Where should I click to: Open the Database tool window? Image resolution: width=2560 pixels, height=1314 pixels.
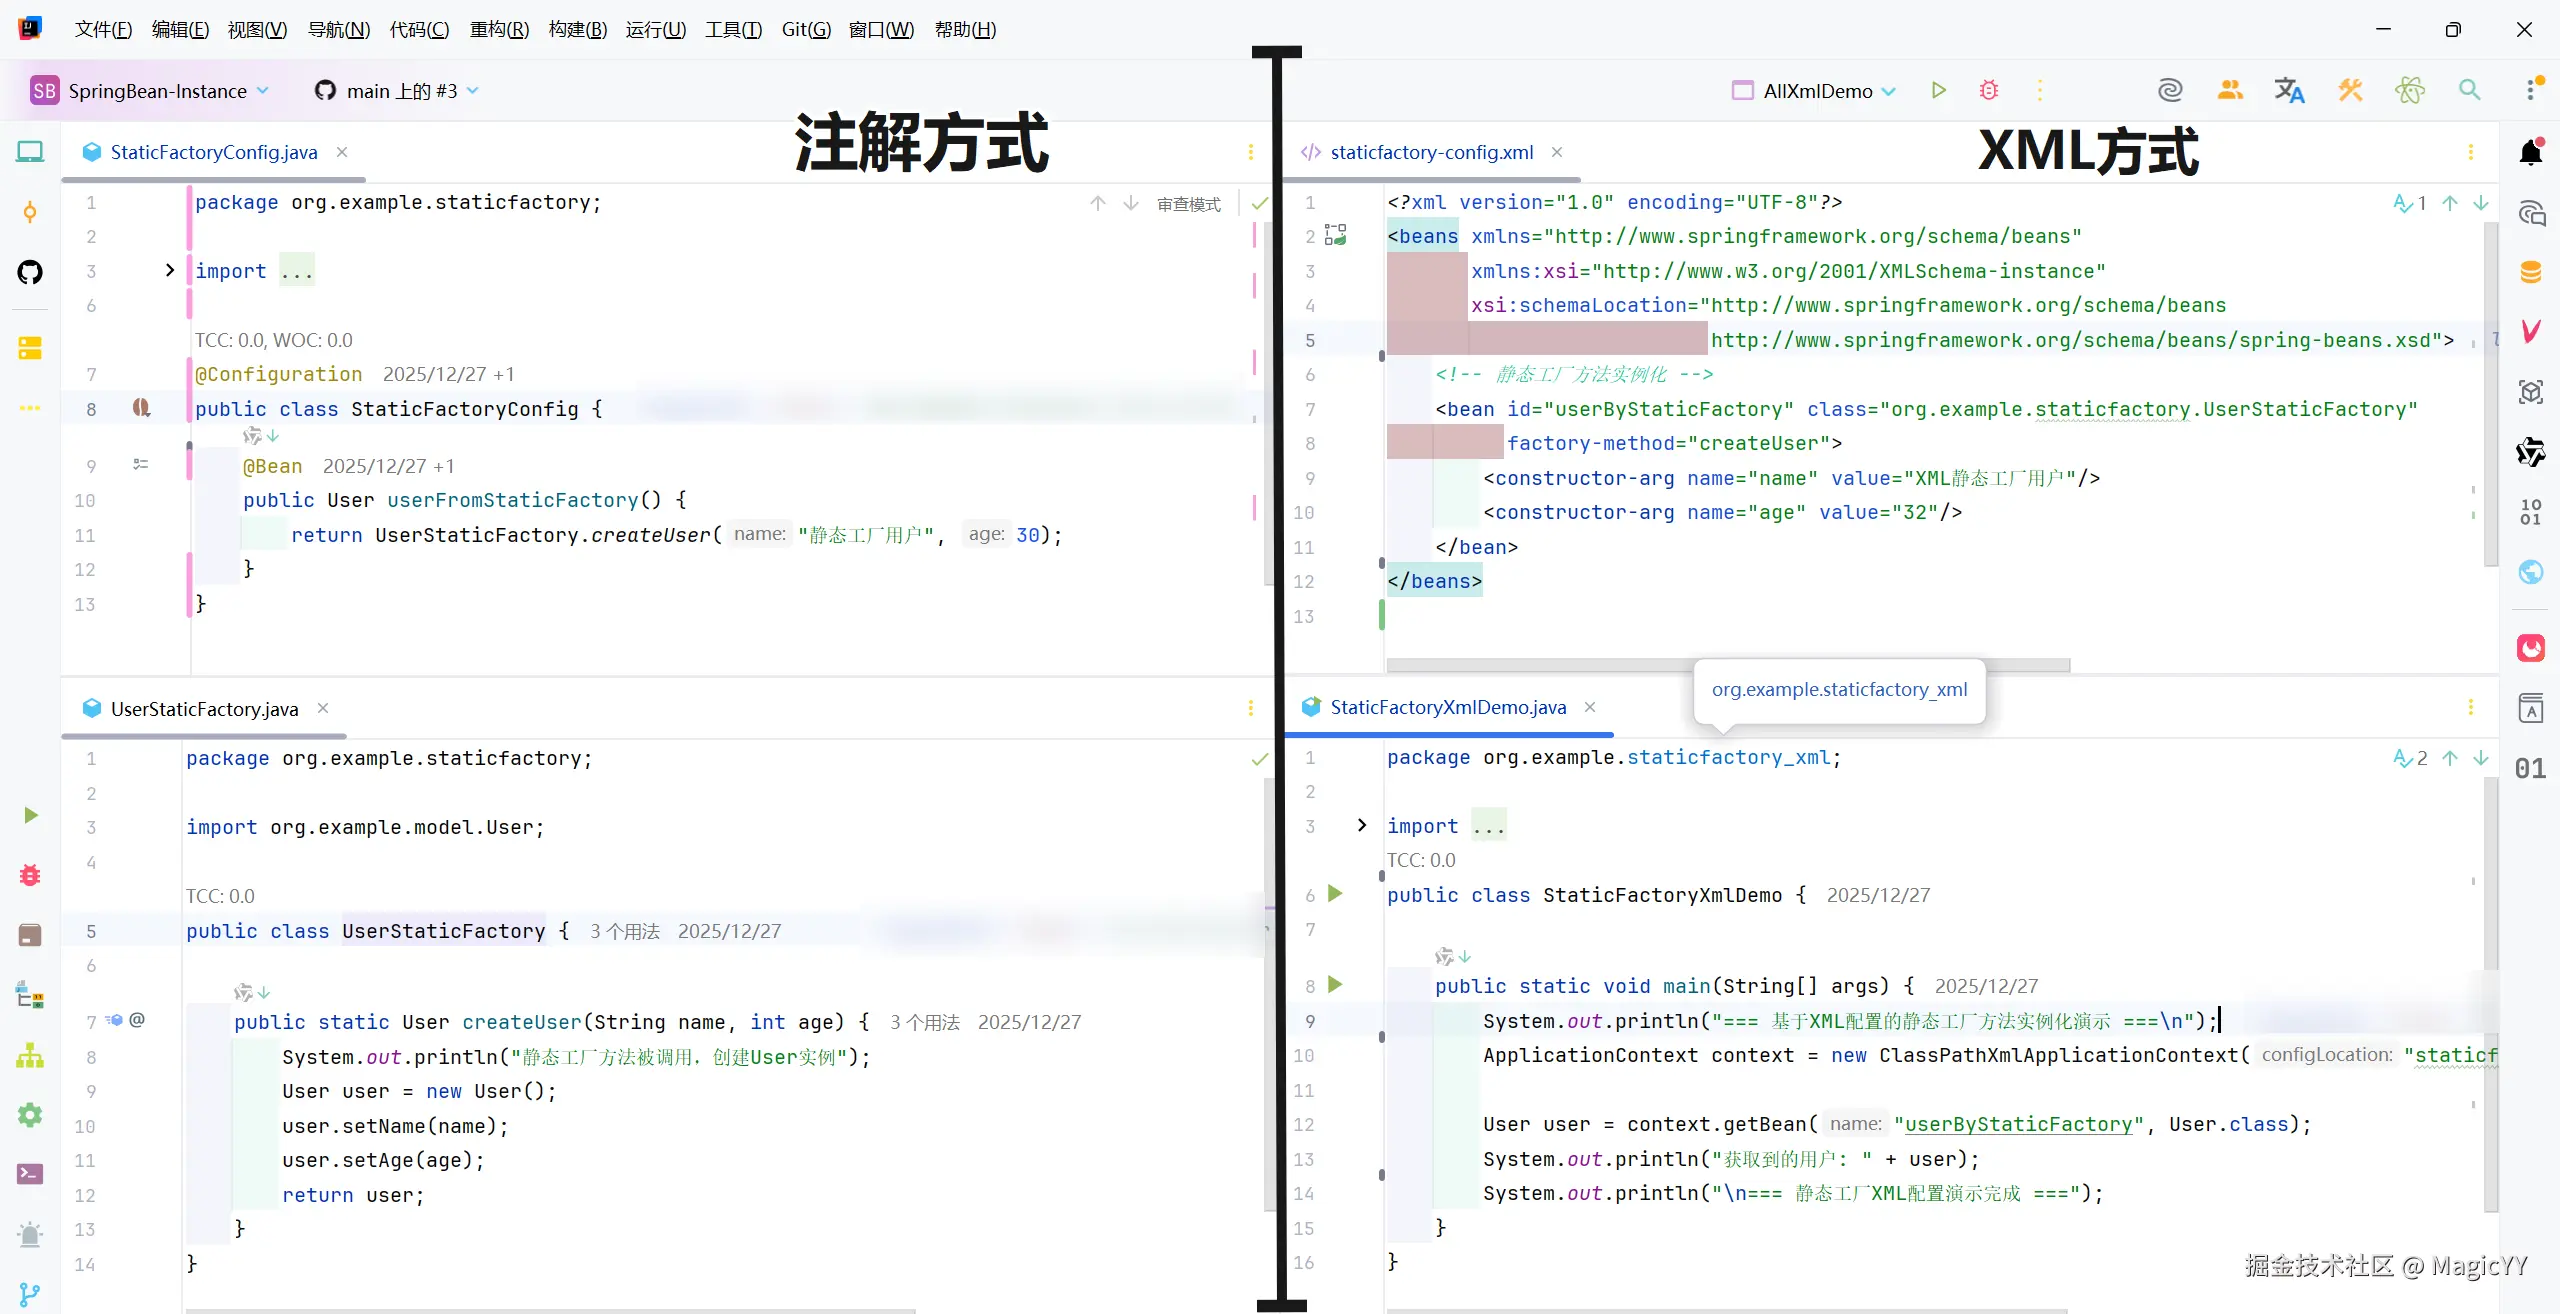(x=2531, y=272)
